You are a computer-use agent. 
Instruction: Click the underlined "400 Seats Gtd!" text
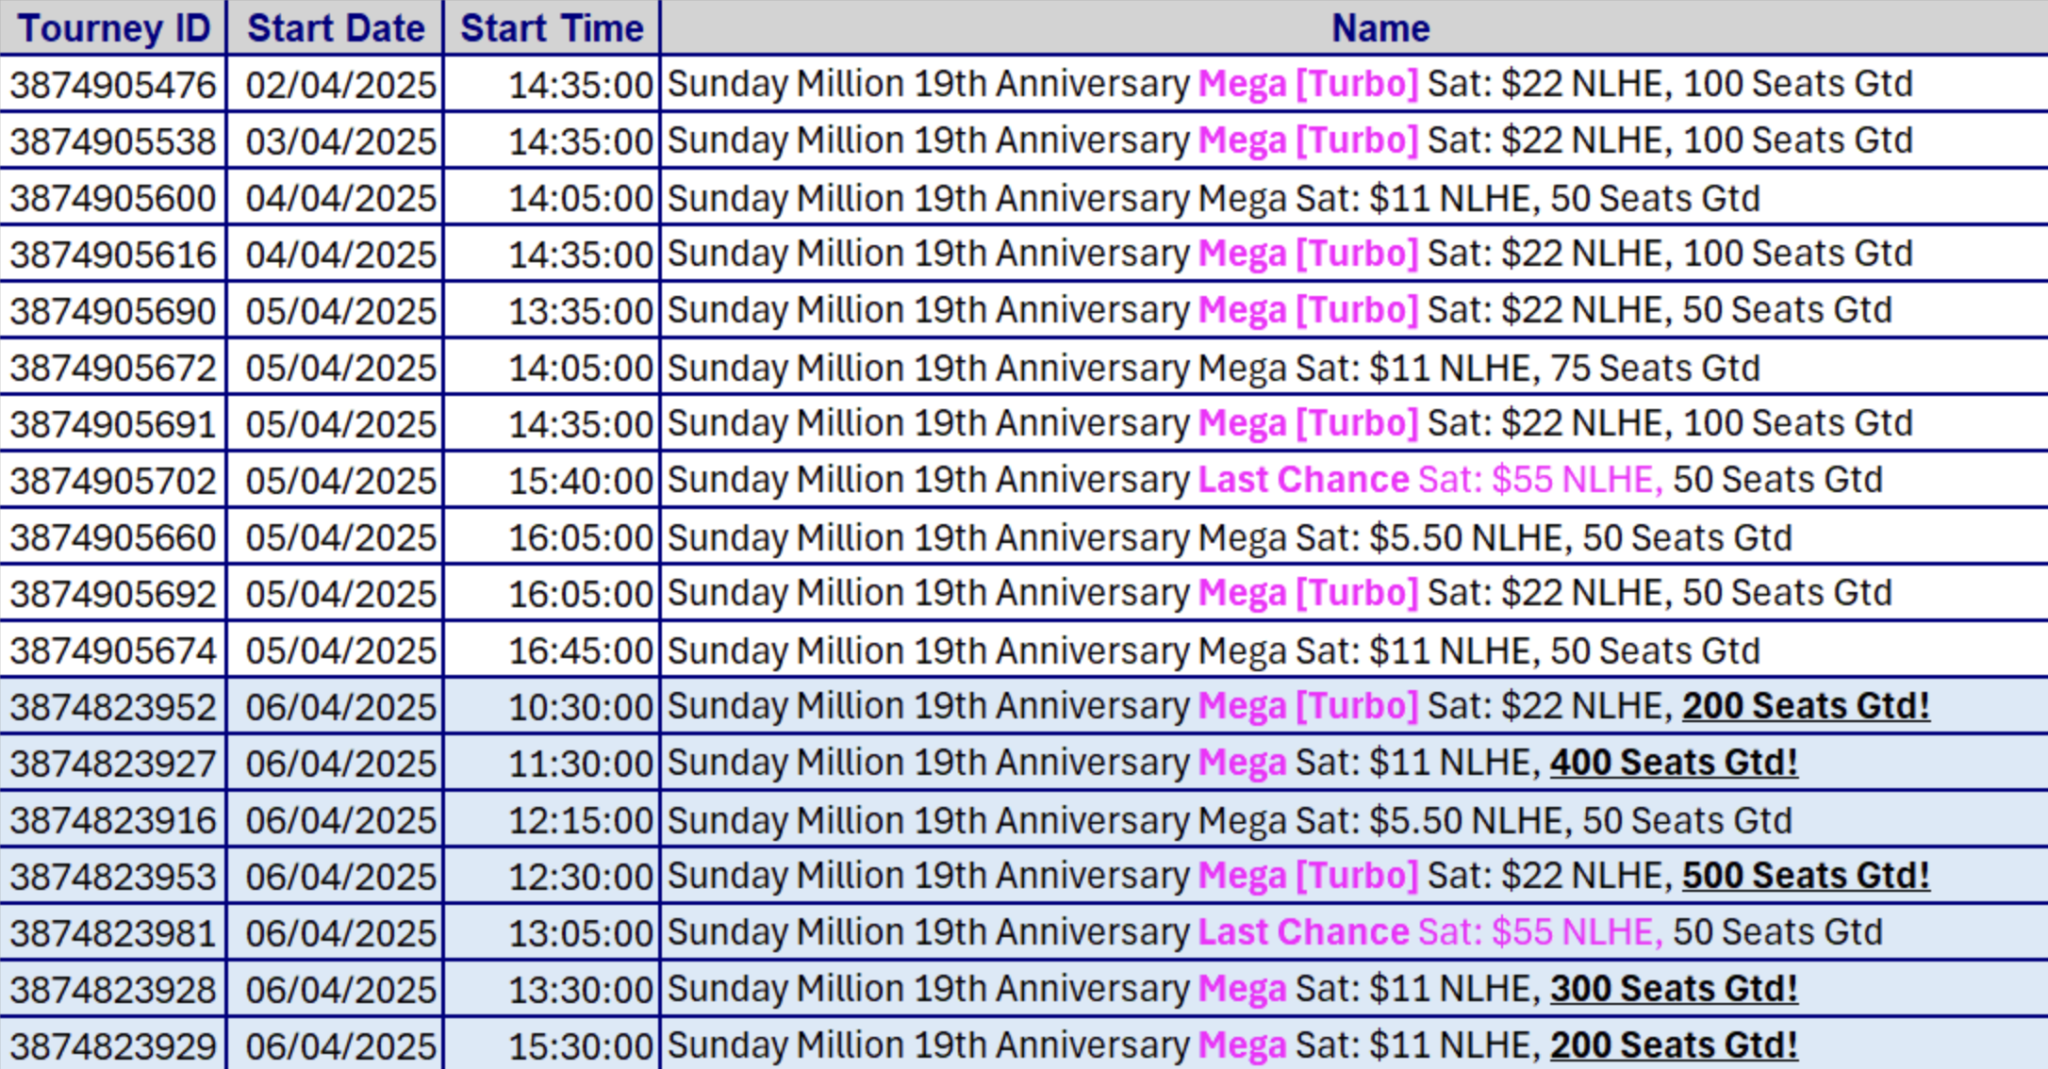point(1674,763)
